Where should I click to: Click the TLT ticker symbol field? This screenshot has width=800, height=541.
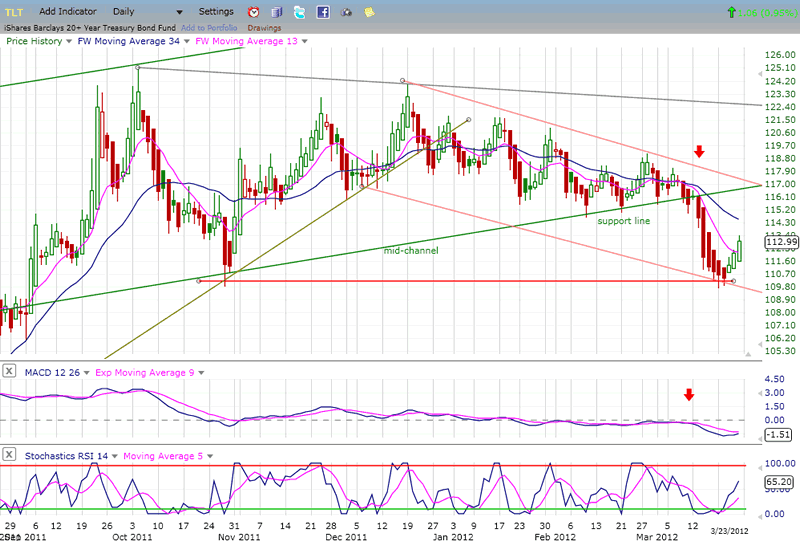(14, 11)
